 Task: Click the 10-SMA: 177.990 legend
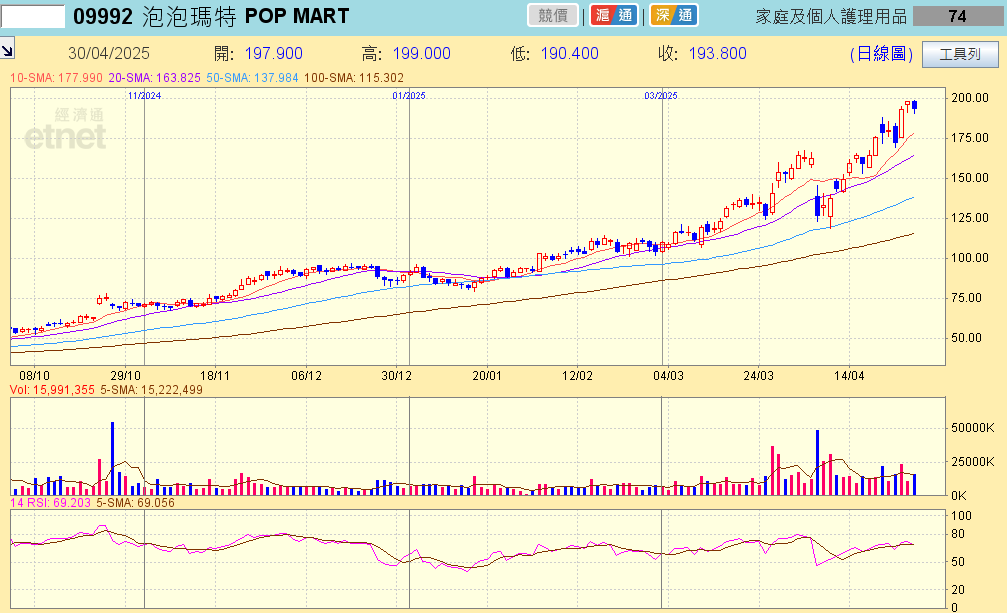click(57, 78)
